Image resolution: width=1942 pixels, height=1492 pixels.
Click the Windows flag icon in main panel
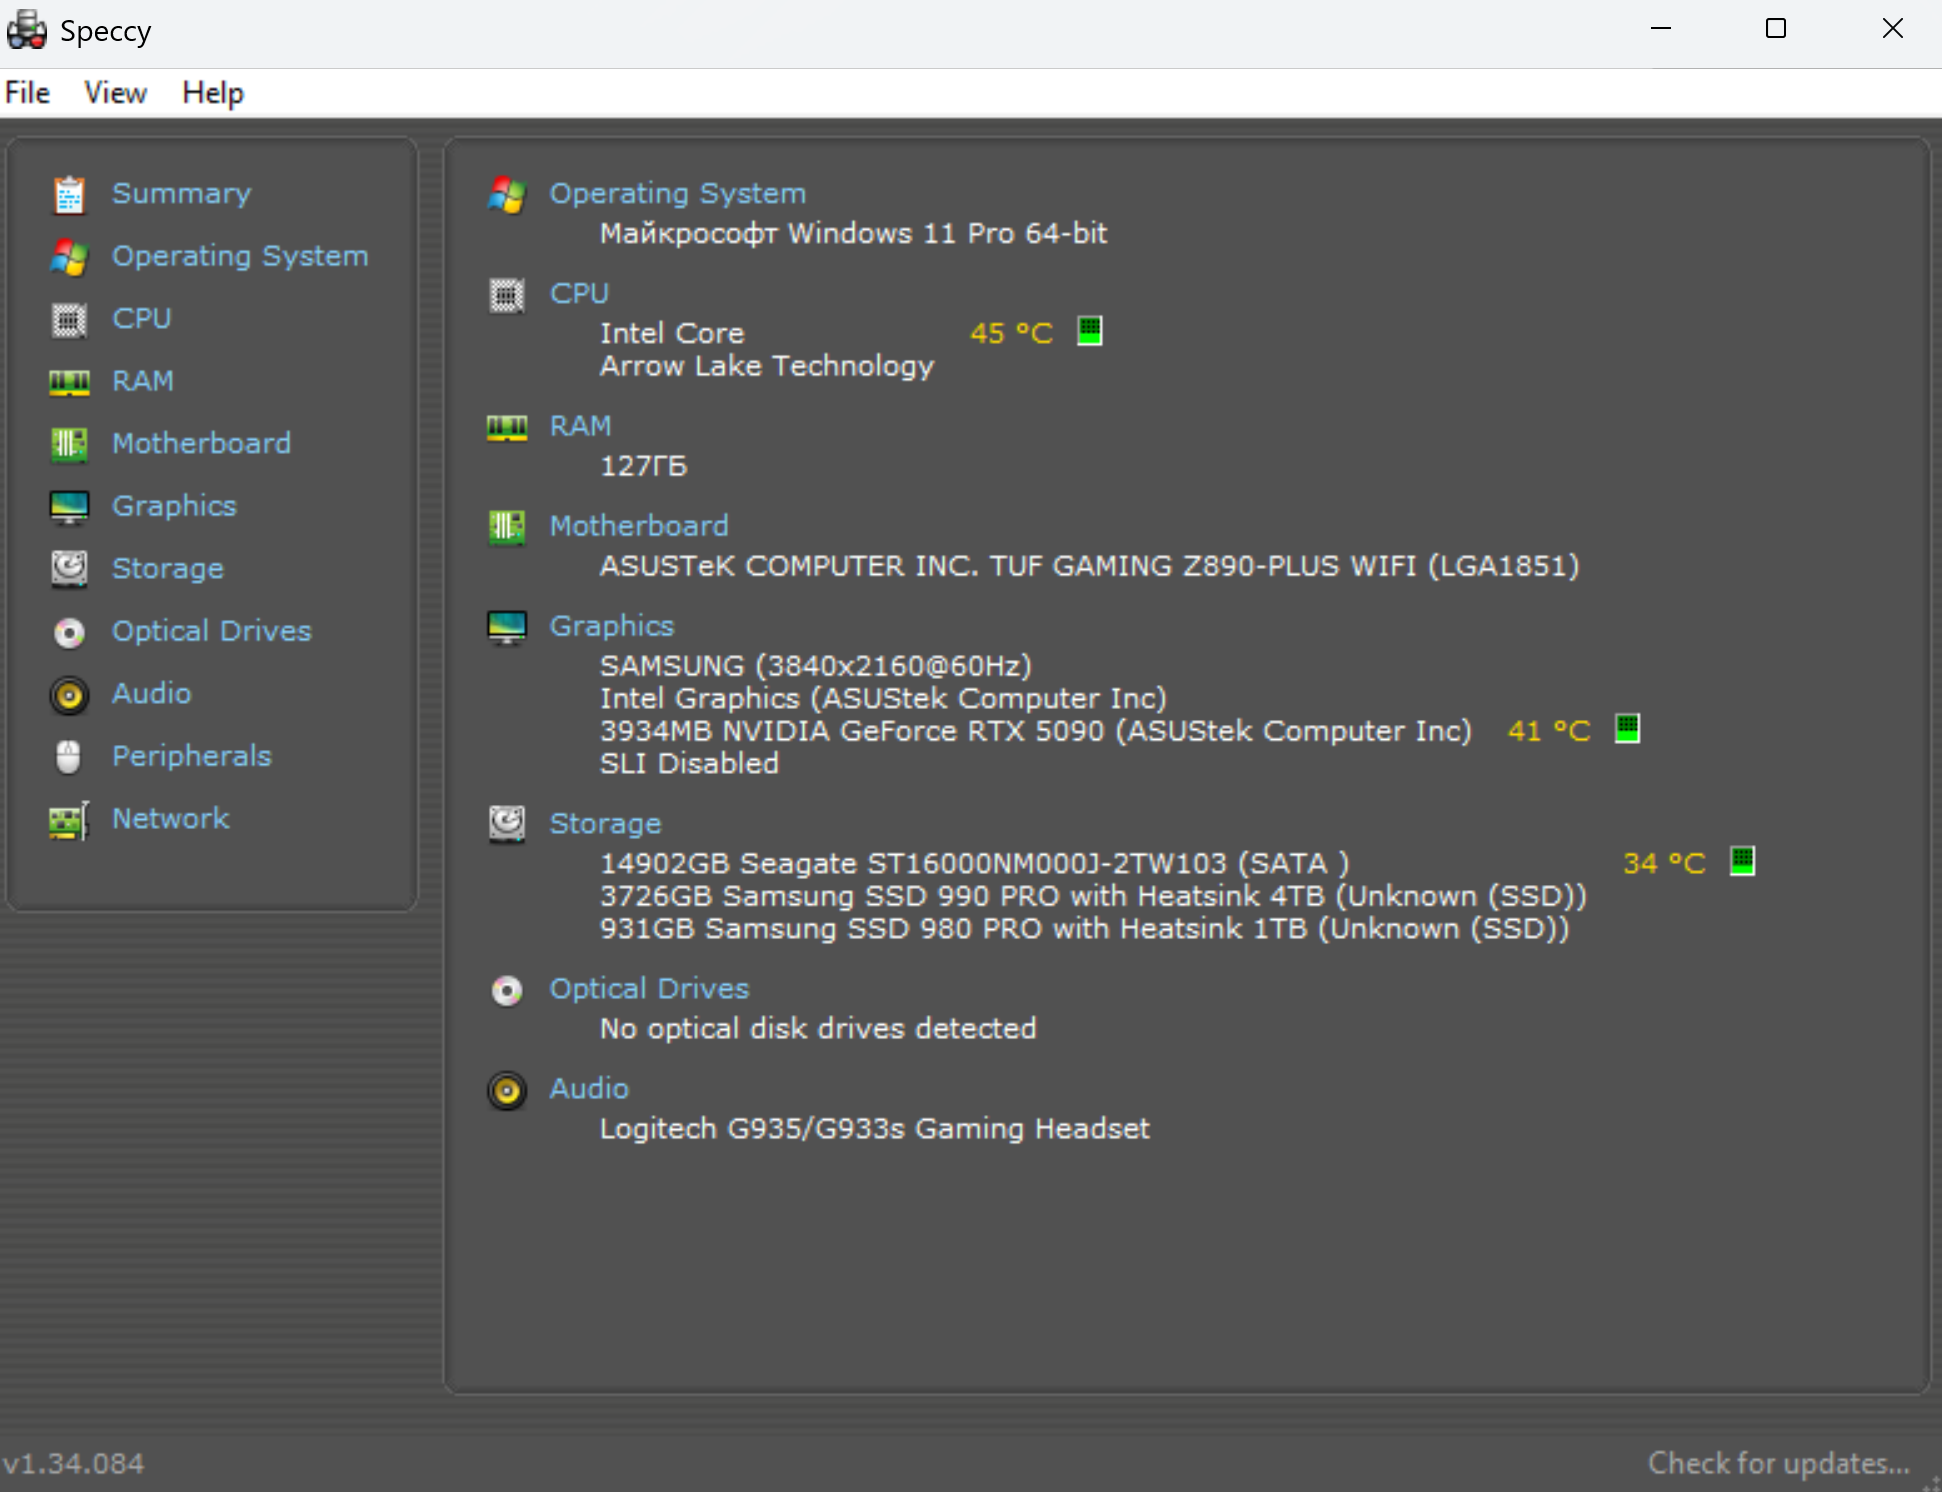[x=507, y=194]
